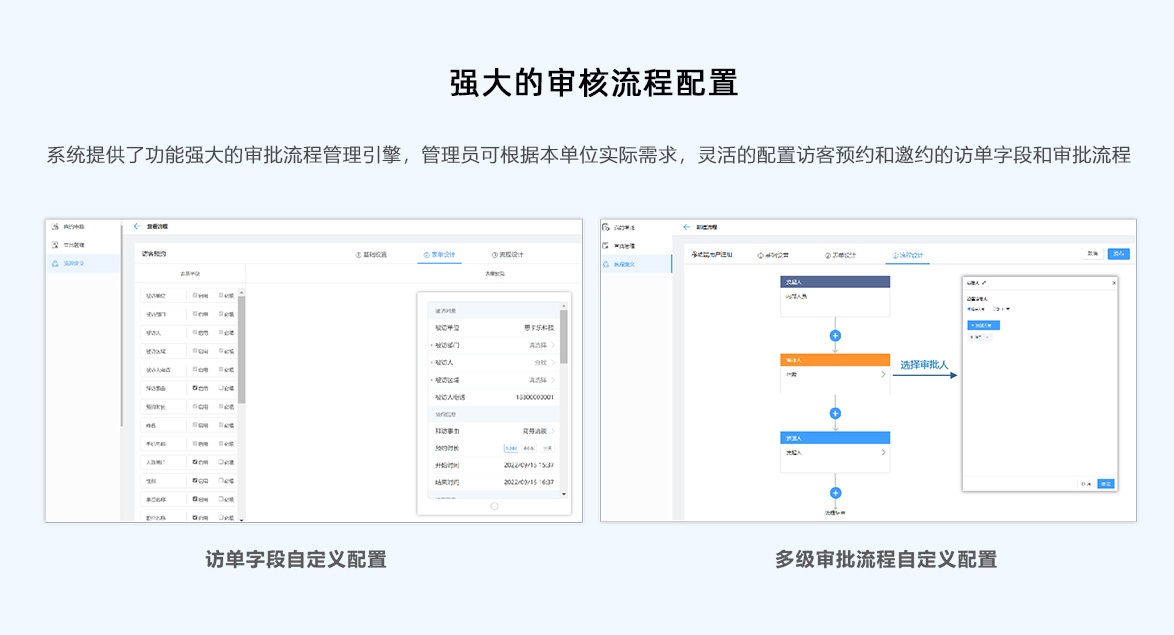Click the plus node below the blue card
This screenshot has height=635, width=1174.
[x=835, y=492]
